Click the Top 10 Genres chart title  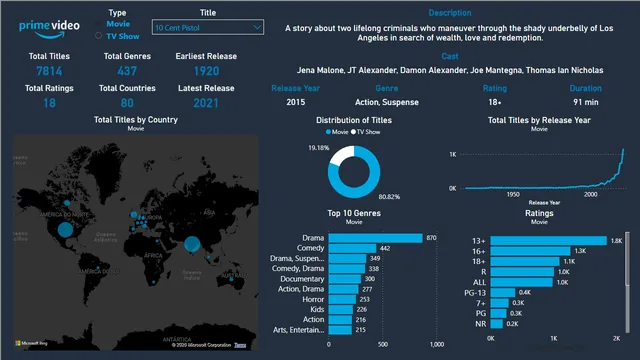click(x=354, y=213)
